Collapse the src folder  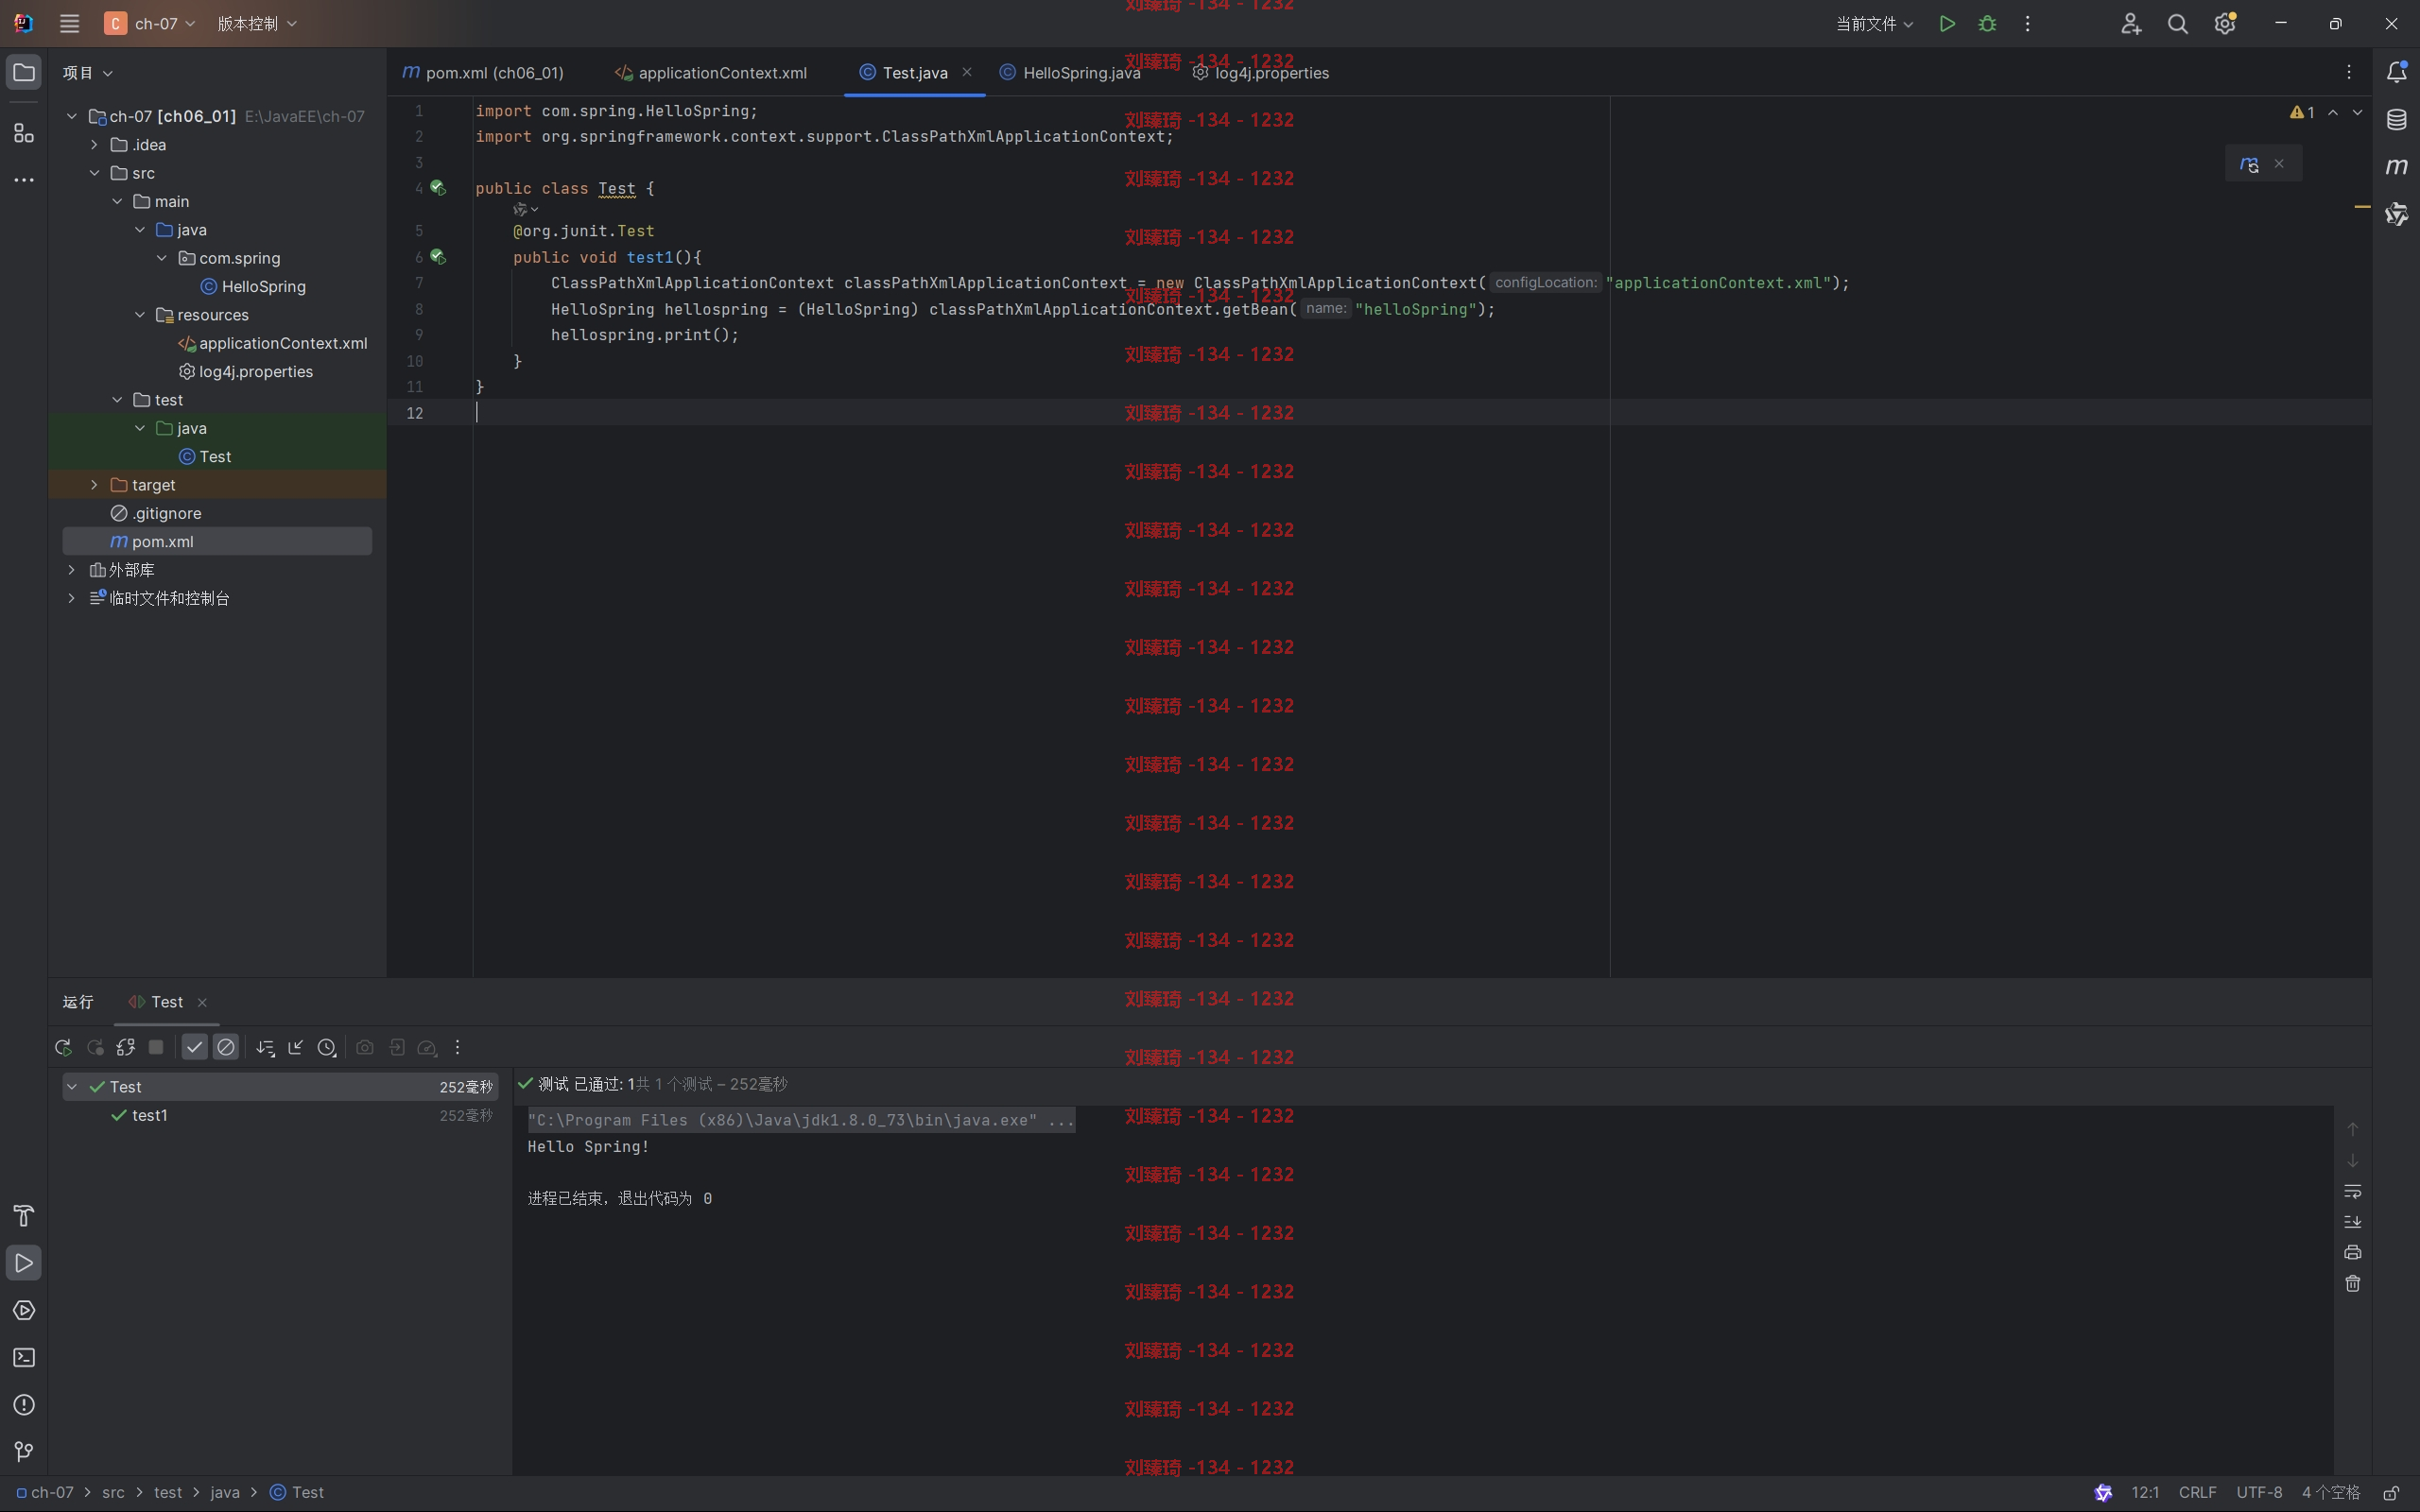coord(94,173)
